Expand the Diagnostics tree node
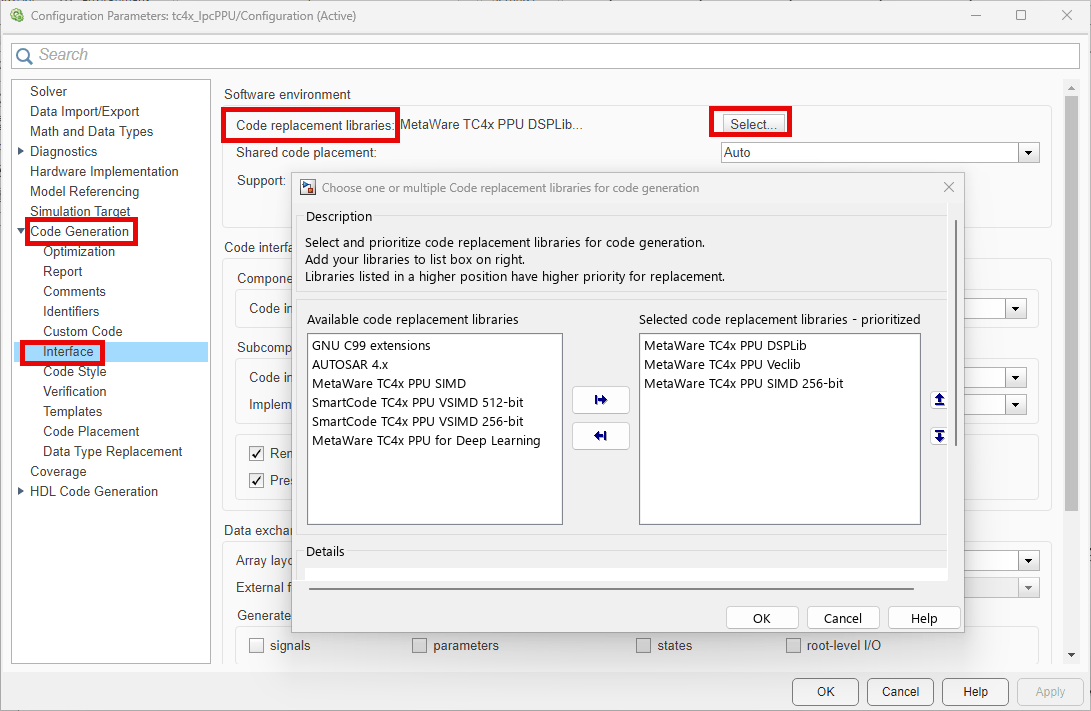Viewport: 1091px width, 711px height. [x=21, y=151]
